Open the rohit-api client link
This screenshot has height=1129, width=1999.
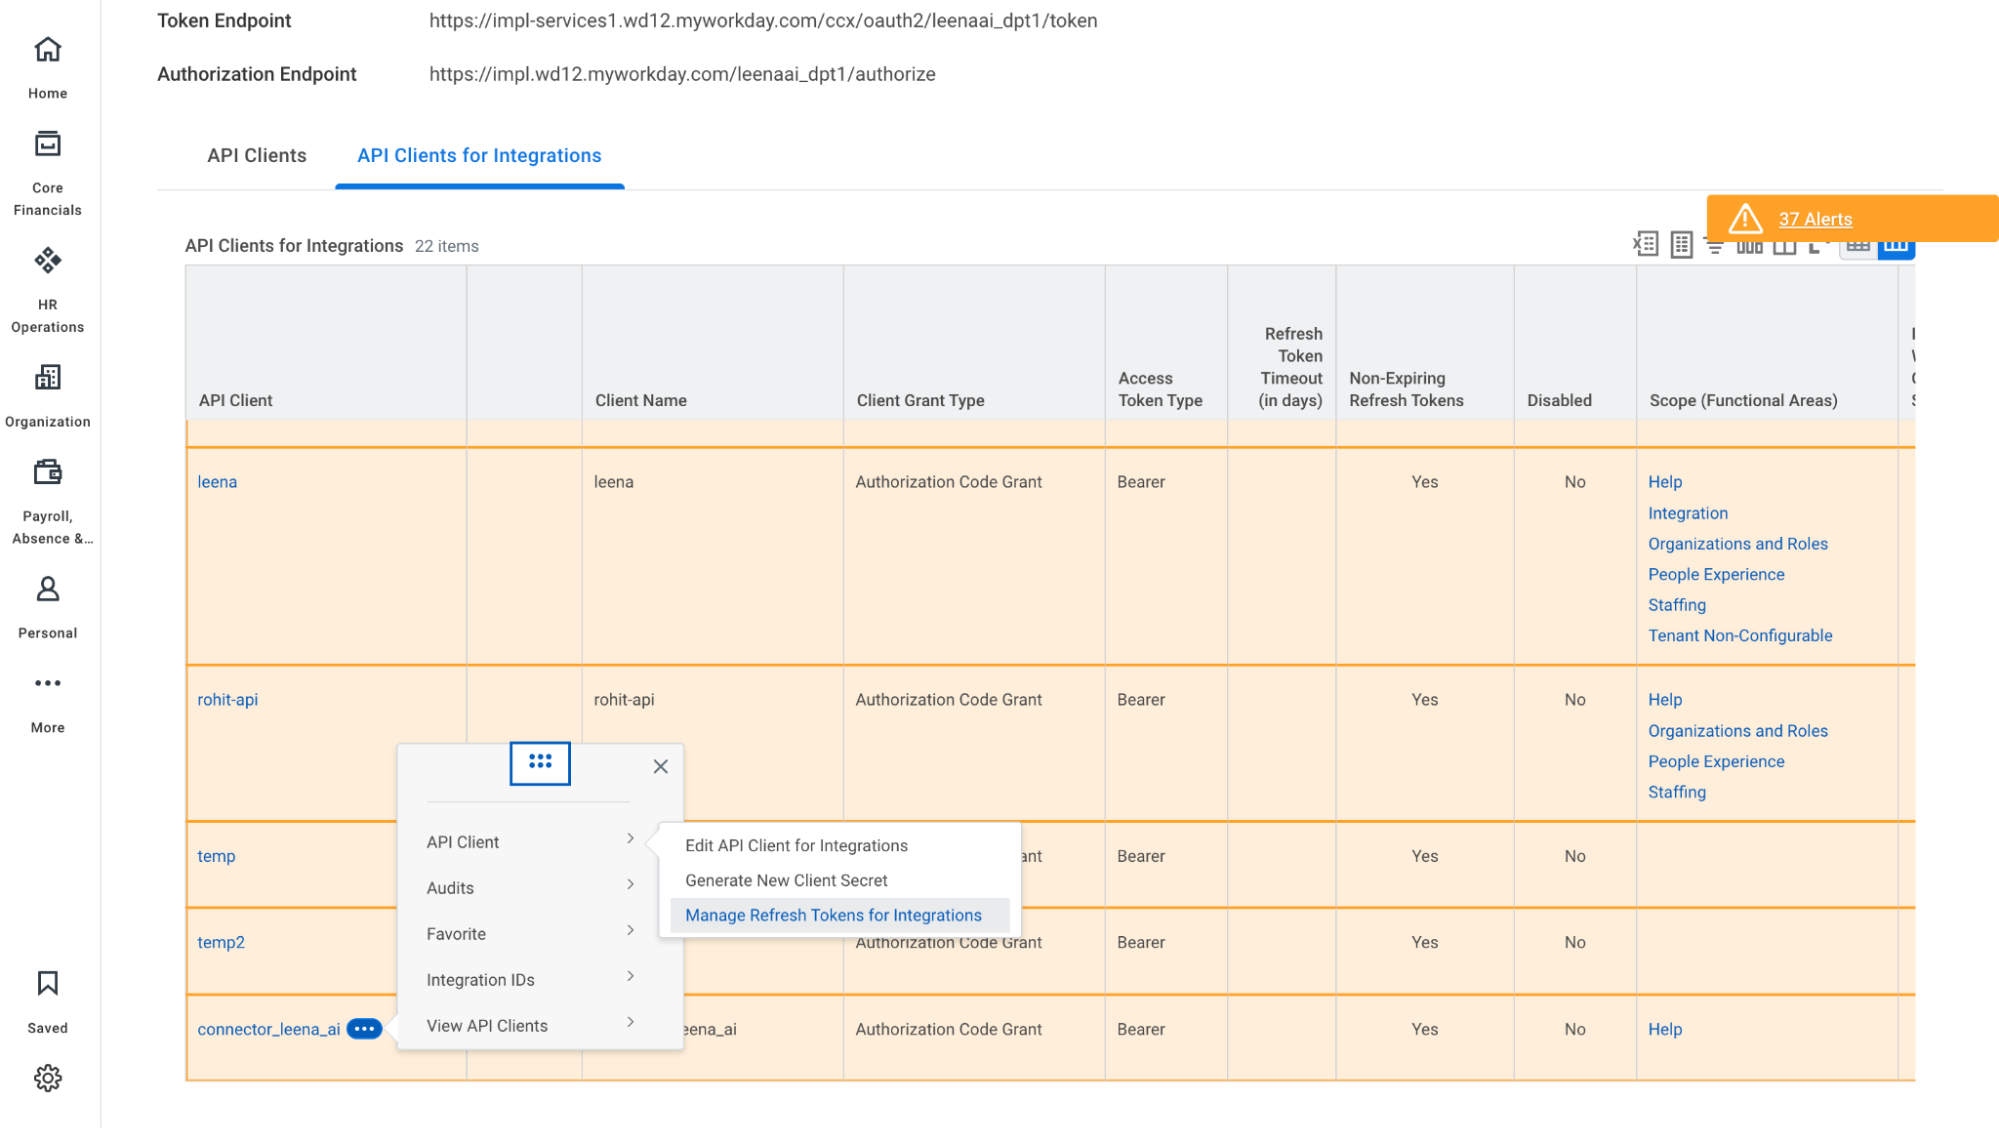coord(227,700)
